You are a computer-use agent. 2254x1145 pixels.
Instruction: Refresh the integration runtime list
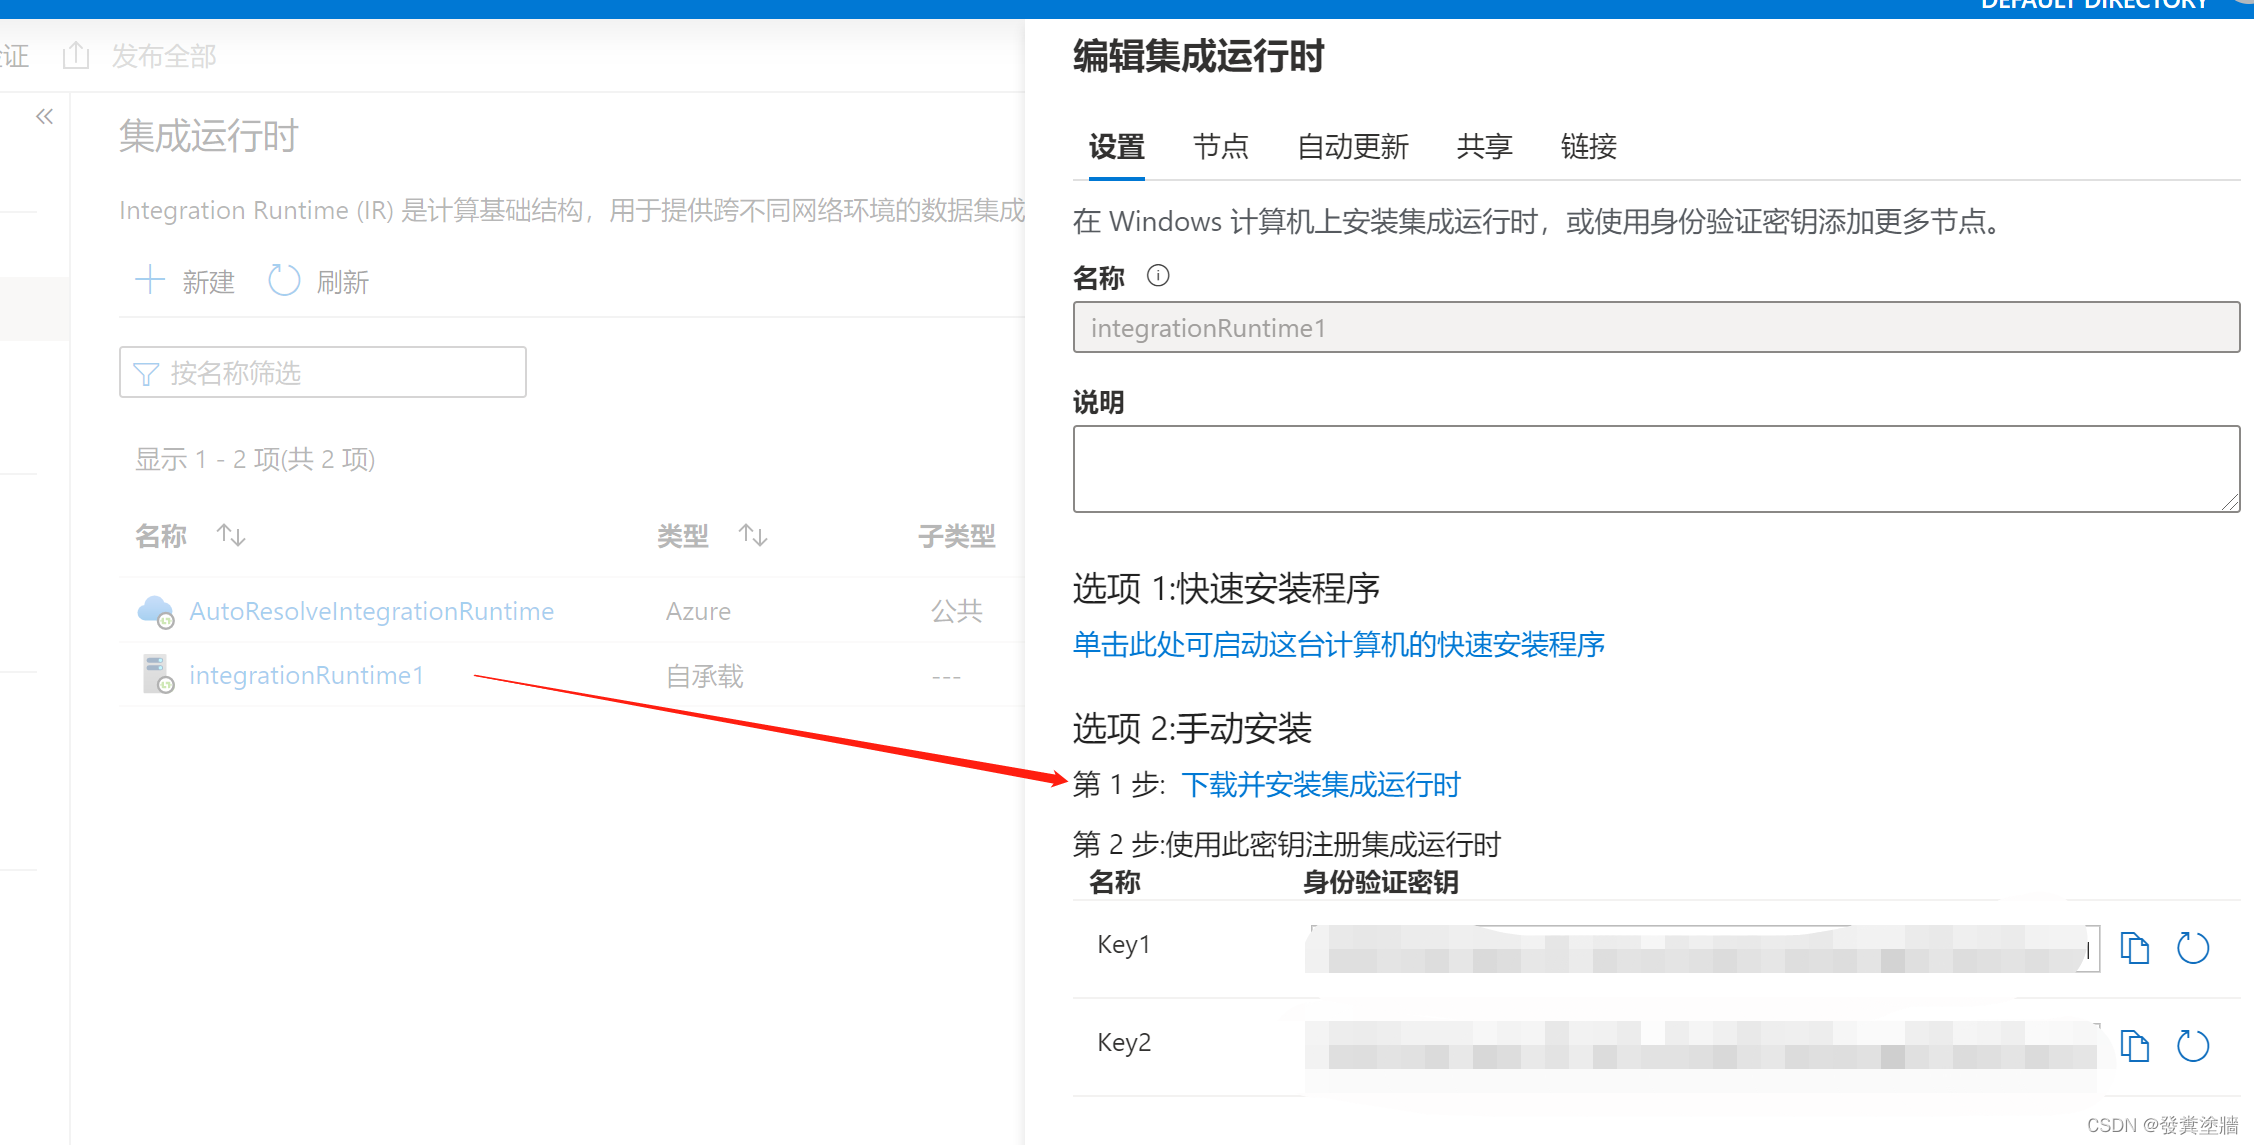[x=316, y=281]
